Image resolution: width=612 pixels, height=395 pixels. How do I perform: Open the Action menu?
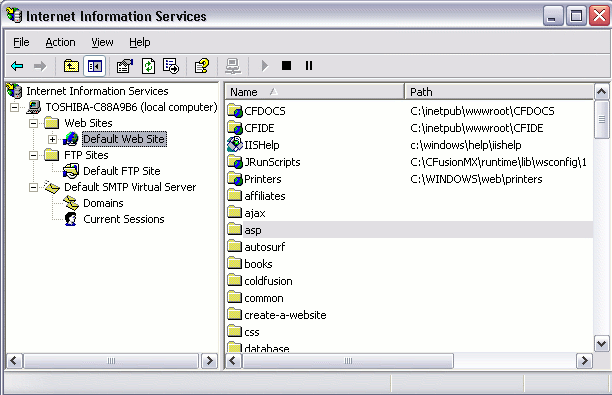click(x=60, y=42)
